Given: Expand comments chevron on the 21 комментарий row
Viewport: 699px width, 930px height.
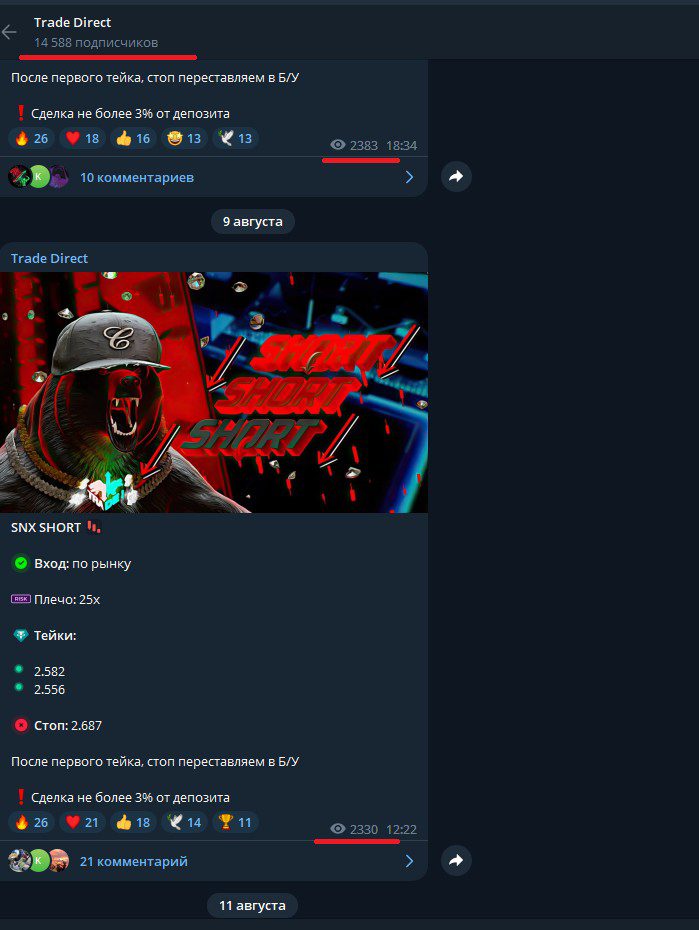Looking at the screenshot, I should (x=409, y=861).
